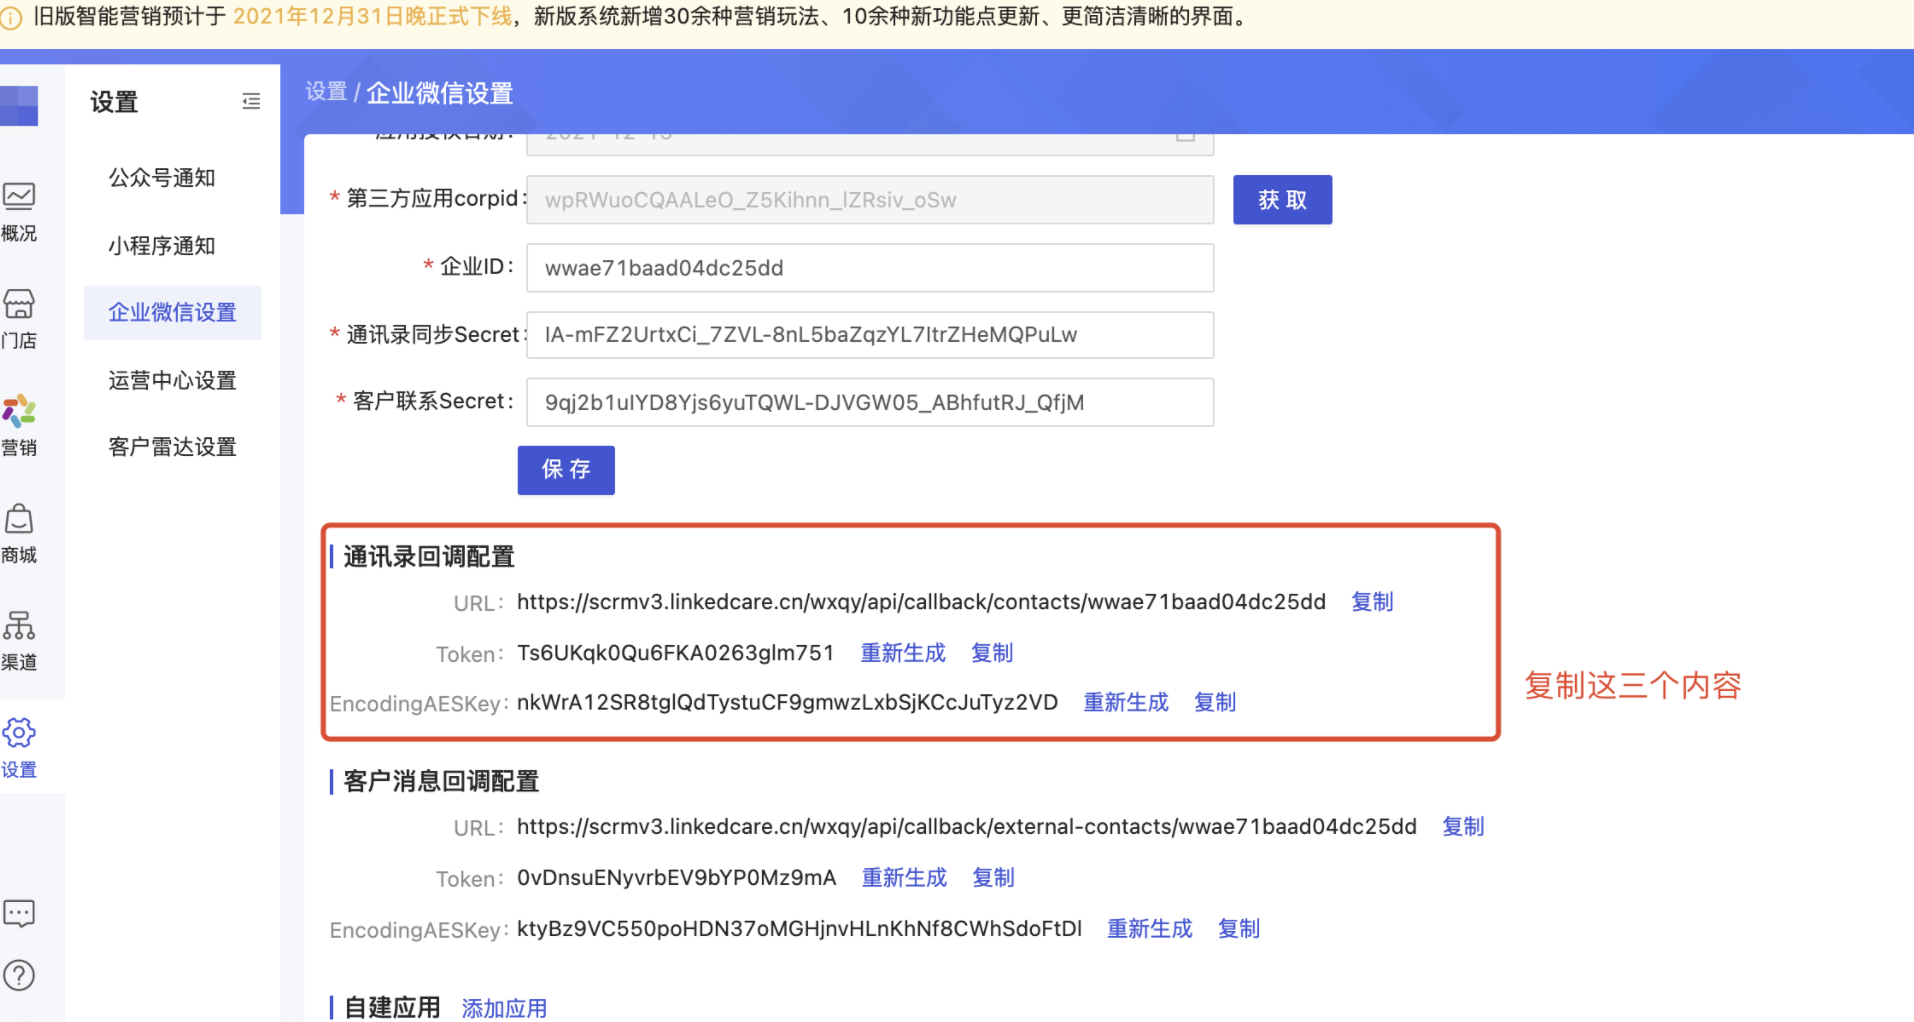Click 添加应用 link
The image size is (1914, 1022).
tap(504, 1008)
